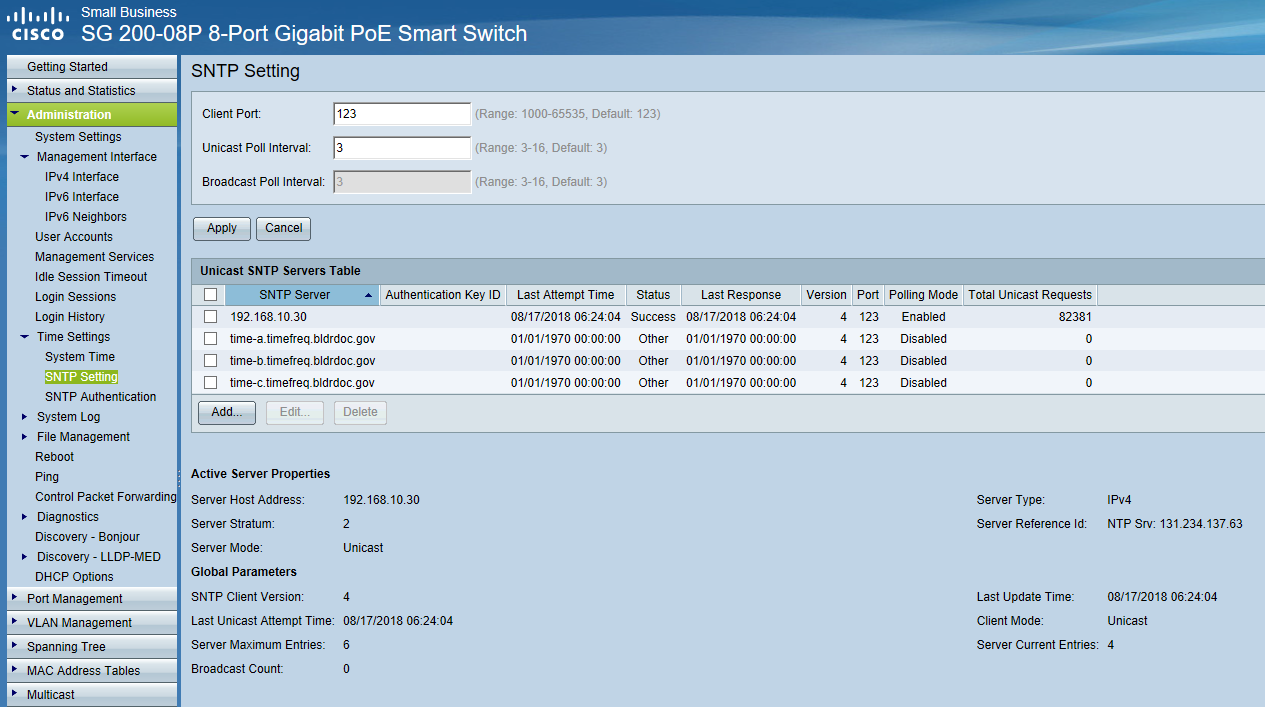Sort by Polling Mode column header
The height and width of the screenshot is (707, 1265).
(924, 295)
